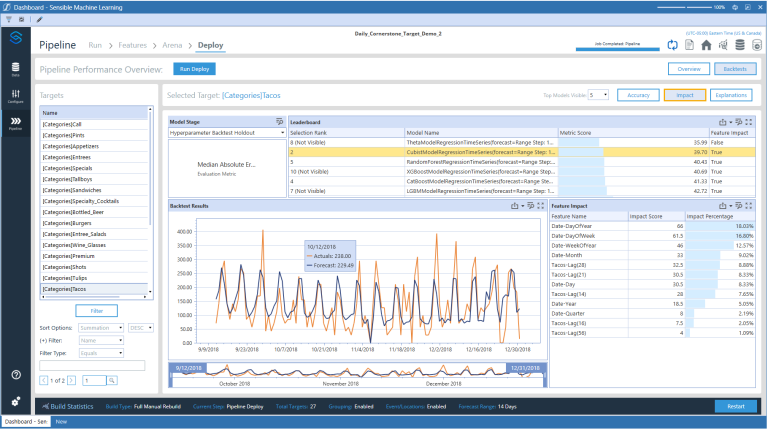Screen dimensions: 768x429
Task: Open the New bottom tab
Action: point(61,422)
